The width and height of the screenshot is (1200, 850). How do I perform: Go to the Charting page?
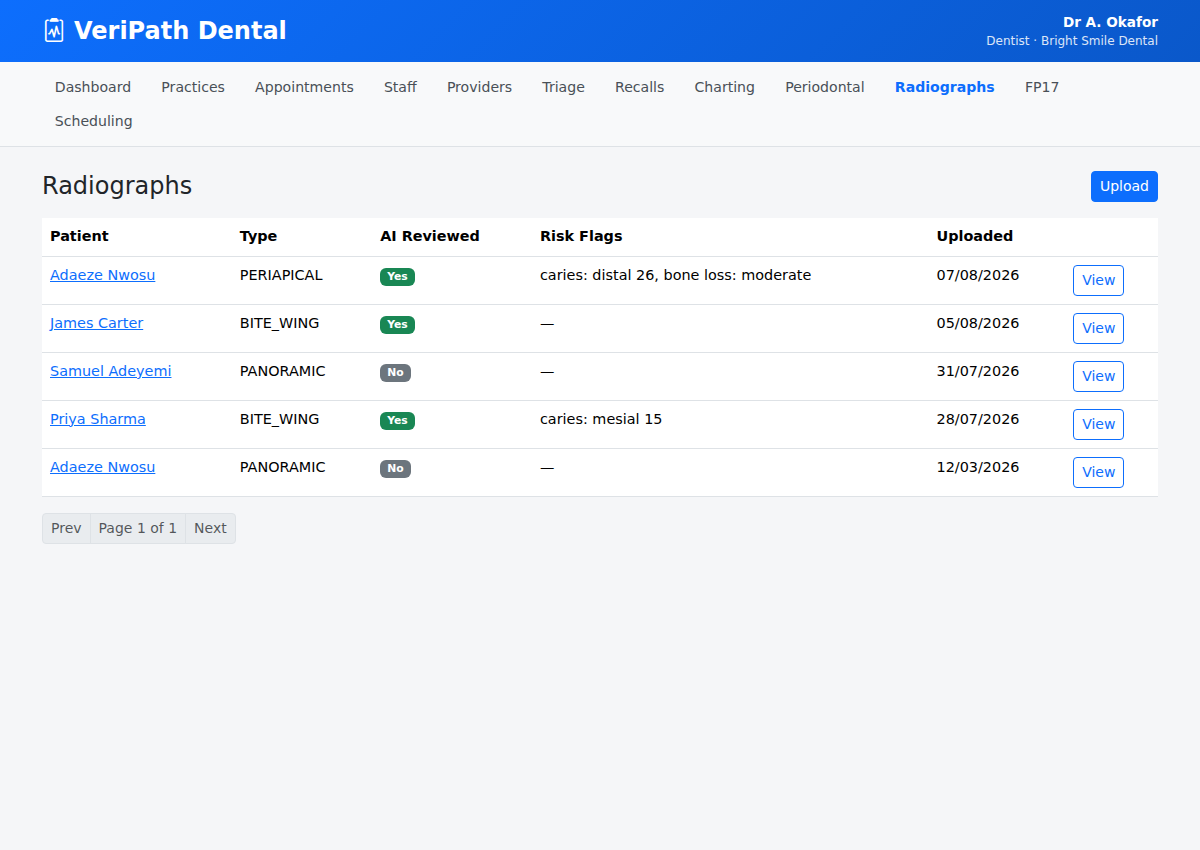pos(724,87)
